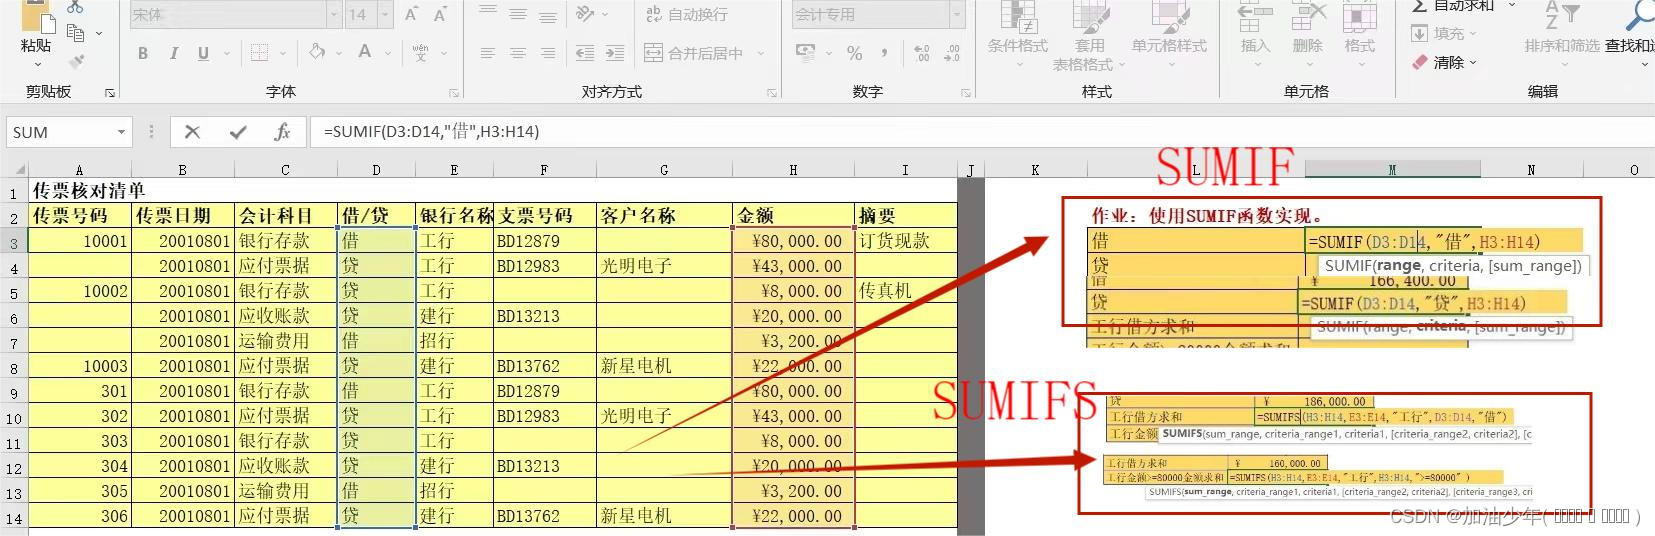Open the Borders icon in the font group

click(259, 53)
